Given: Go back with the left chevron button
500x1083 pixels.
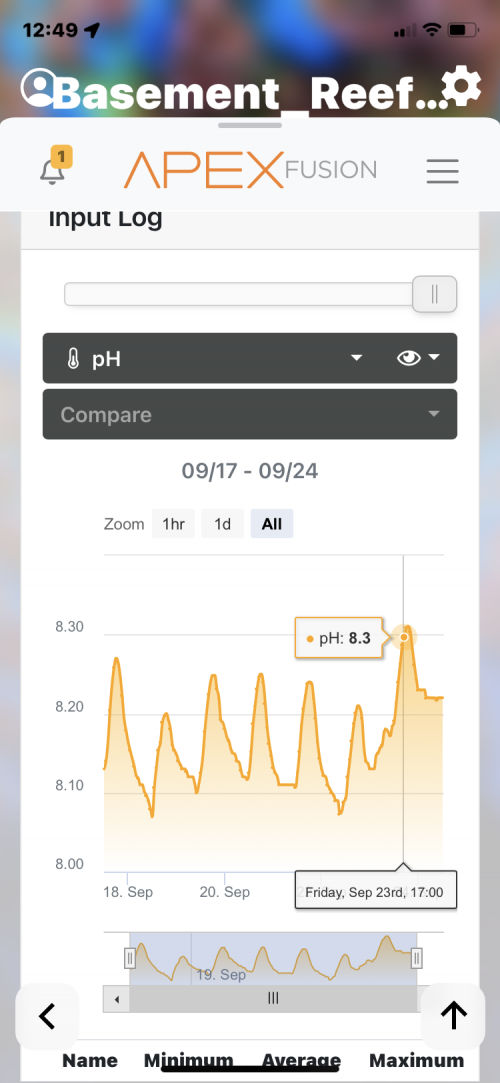Looking at the screenshot, I should (47, 1015).
